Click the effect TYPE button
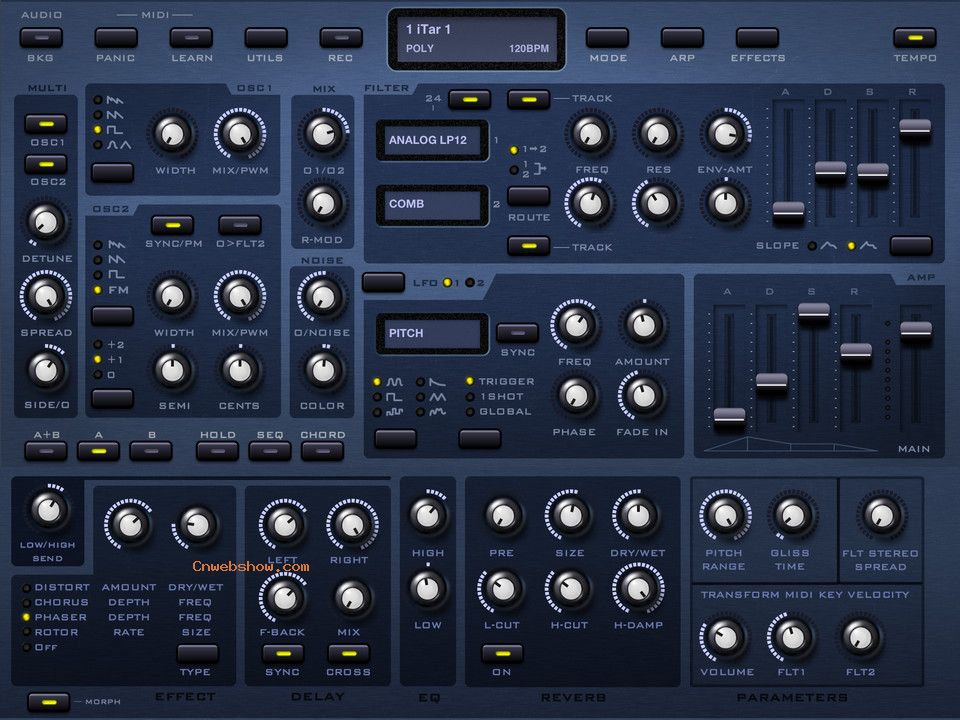Image resolution: width=960 pixels, height=720 pixels. (x=197, y=654)
